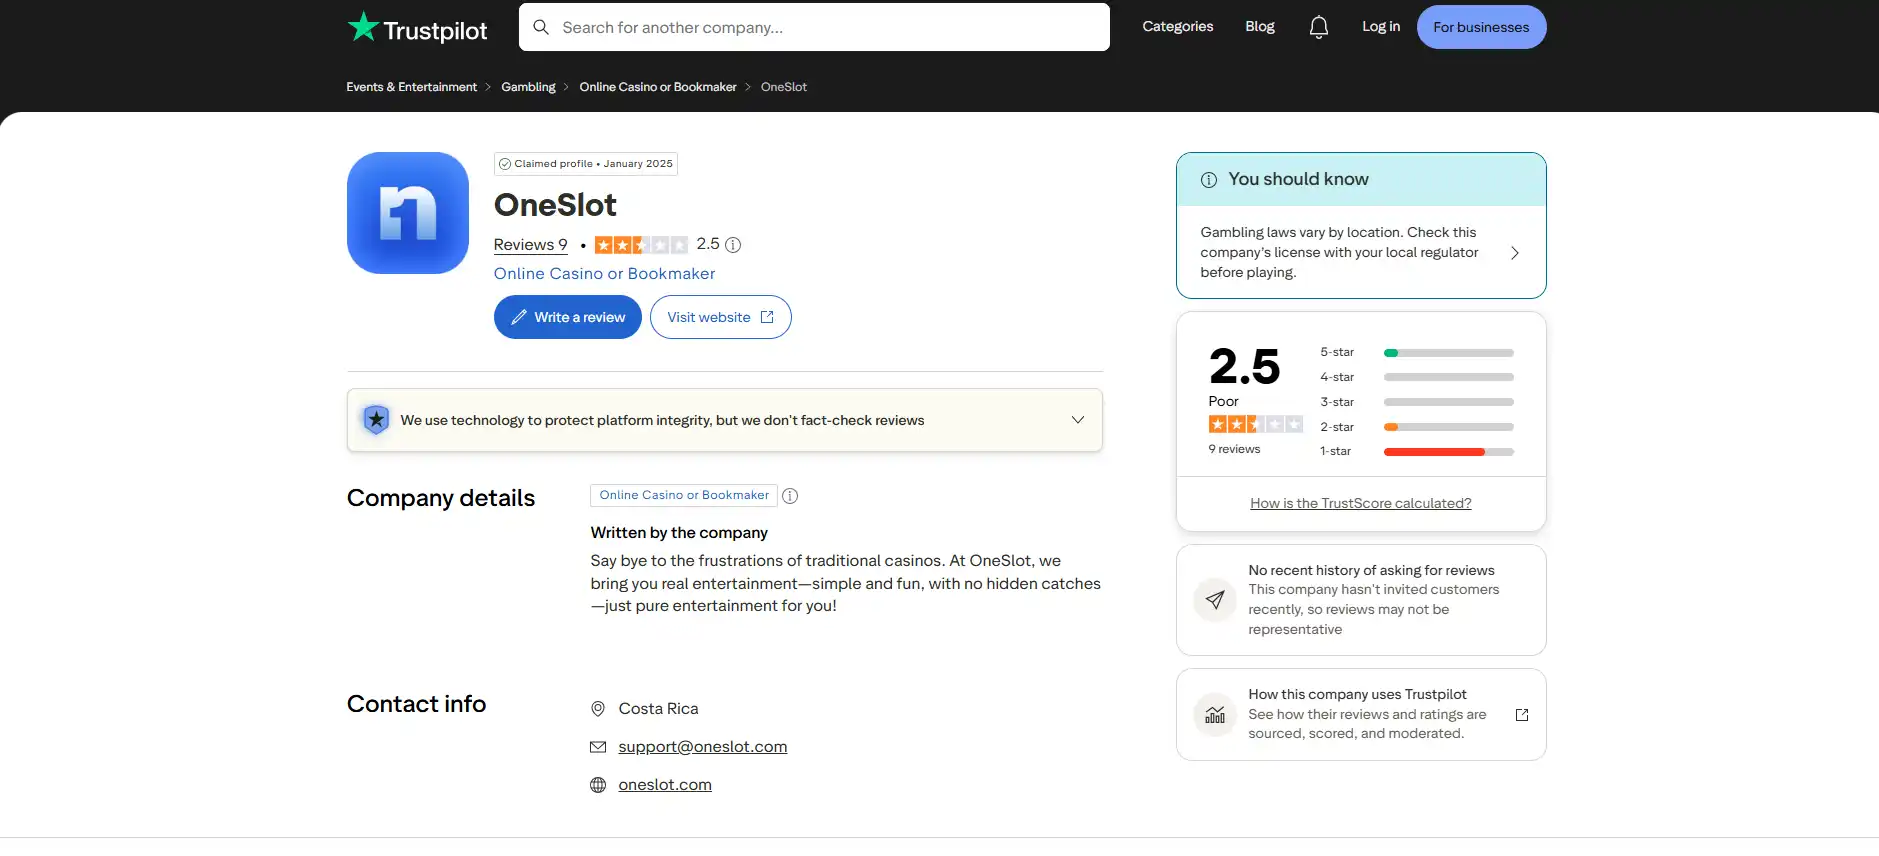The image size is (1879, 856).
Task: Focus the search for another company field
Action: point(814,27)
